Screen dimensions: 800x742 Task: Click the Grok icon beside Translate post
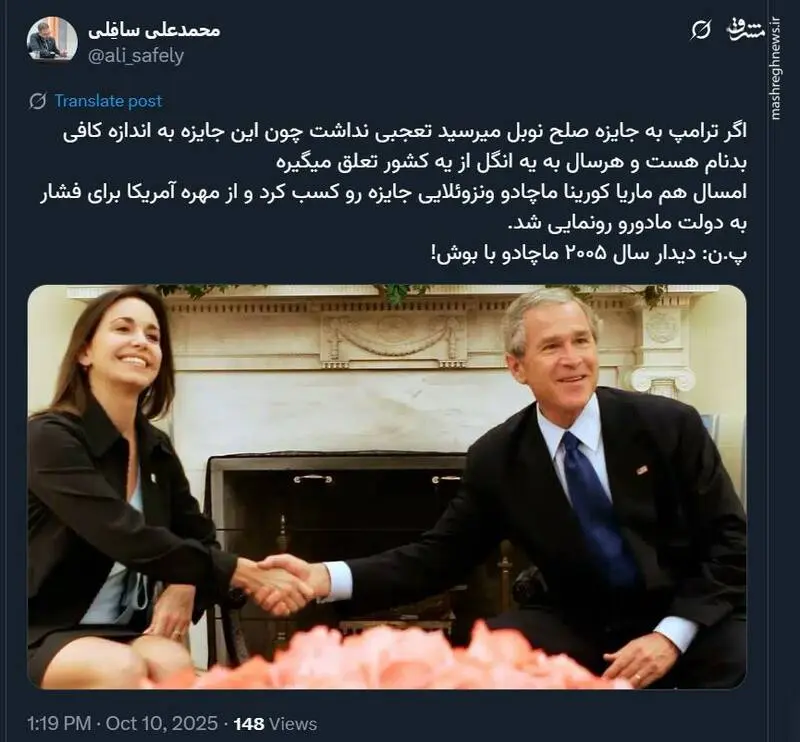37,101
